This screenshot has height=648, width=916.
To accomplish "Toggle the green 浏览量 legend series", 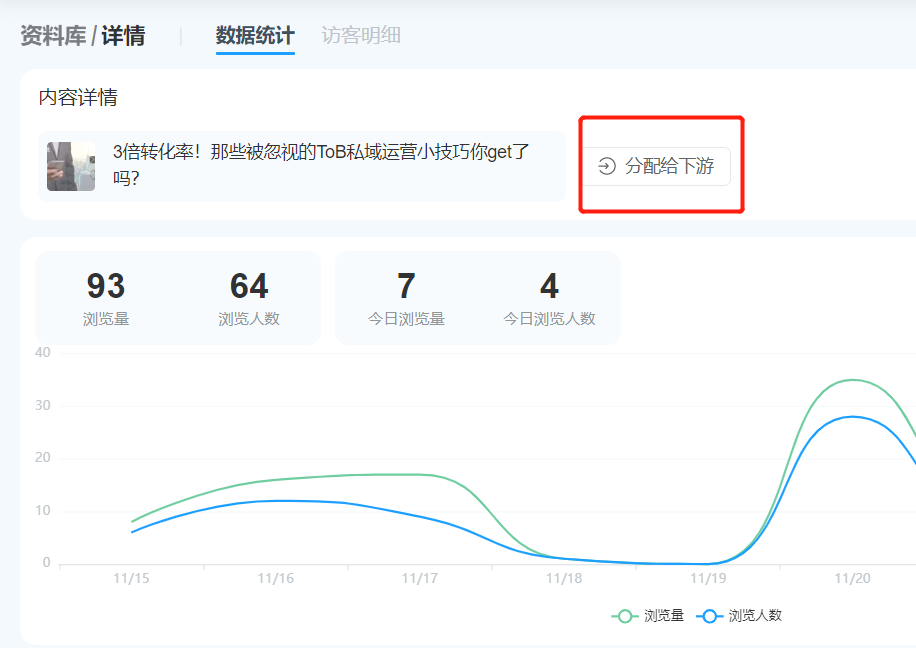I will (x=647, y=616).
